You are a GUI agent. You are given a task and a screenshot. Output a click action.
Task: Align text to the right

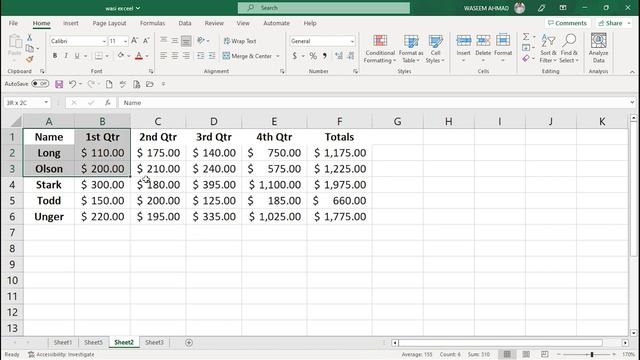tap(186, 56)
